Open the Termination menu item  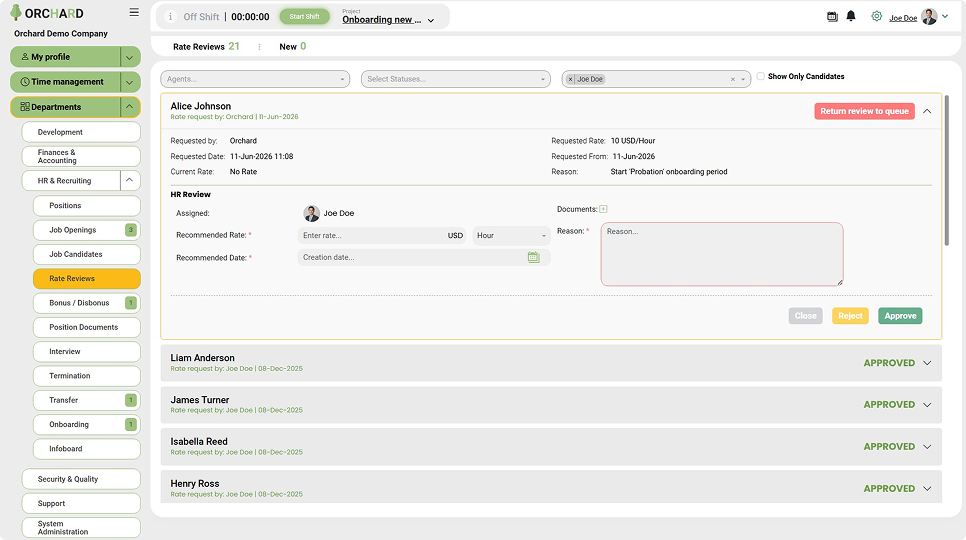pos(87,376)
